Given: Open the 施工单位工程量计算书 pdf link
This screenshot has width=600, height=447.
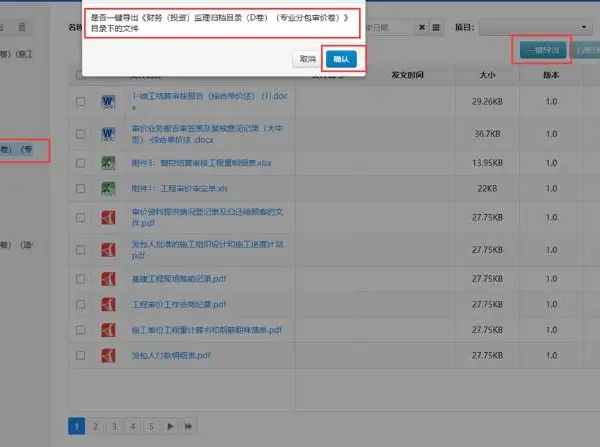Looking at the screenshot, I should tap(207, 330).
